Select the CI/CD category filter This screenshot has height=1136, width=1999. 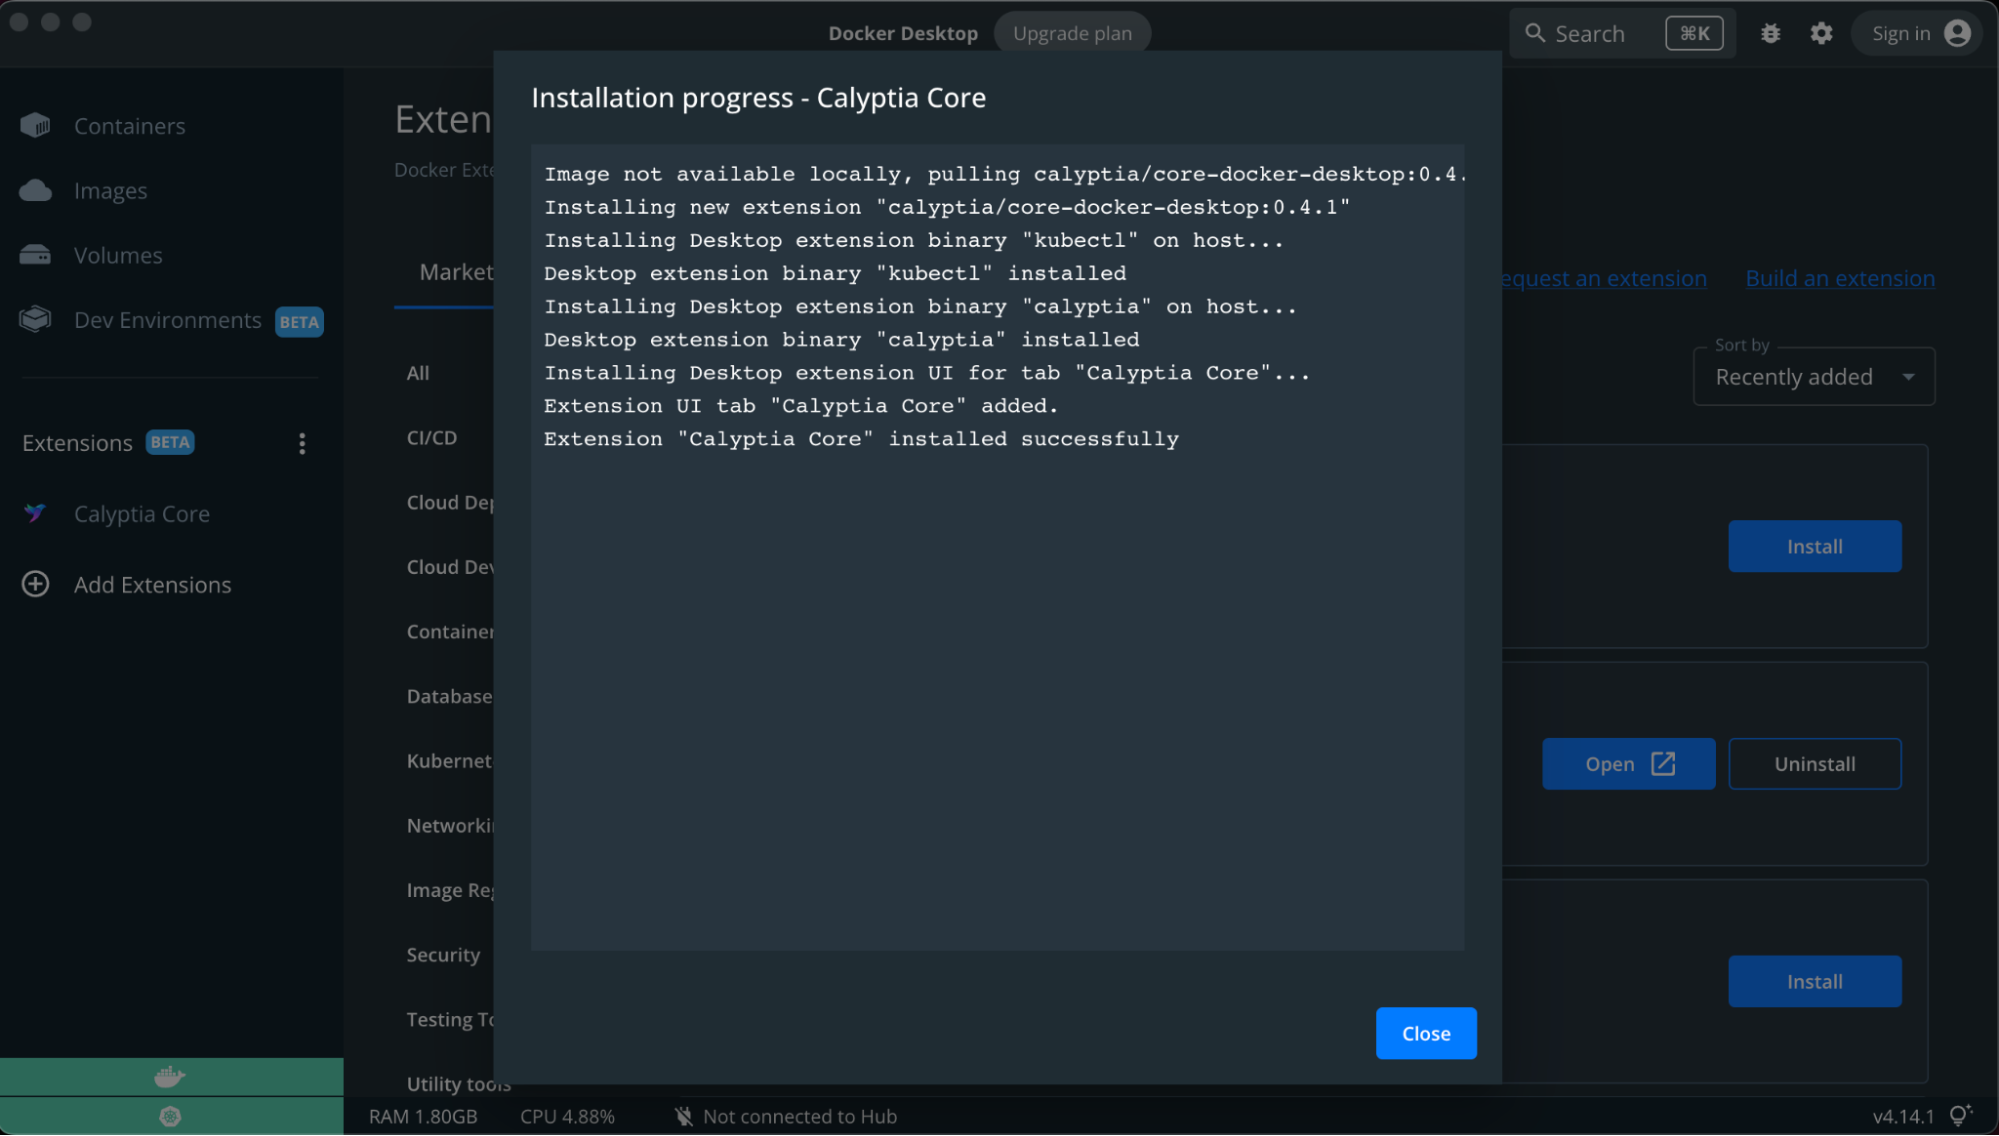click(431, 435)
